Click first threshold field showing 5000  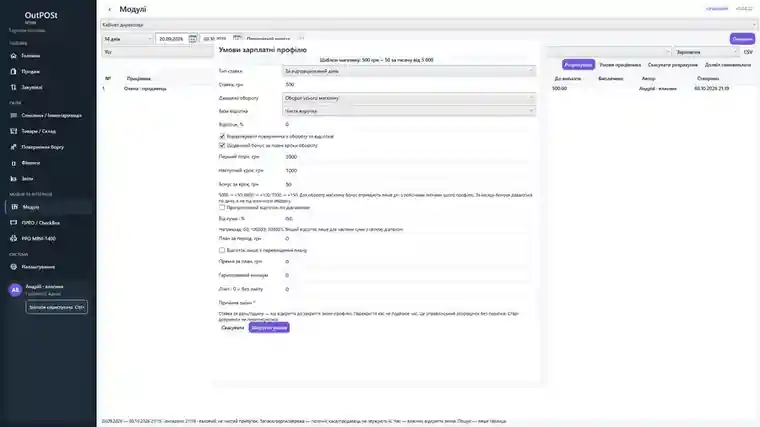[x=409, y=157]
